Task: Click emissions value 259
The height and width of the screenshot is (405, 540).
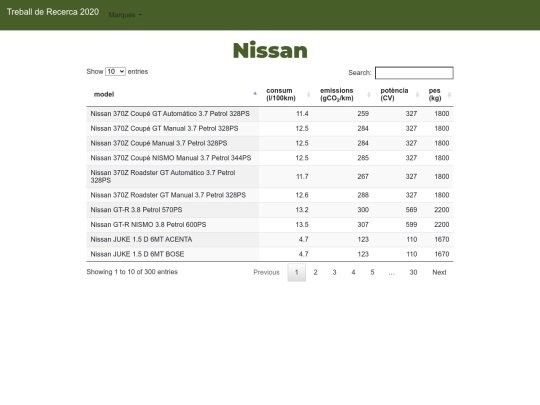Action: 363,114
